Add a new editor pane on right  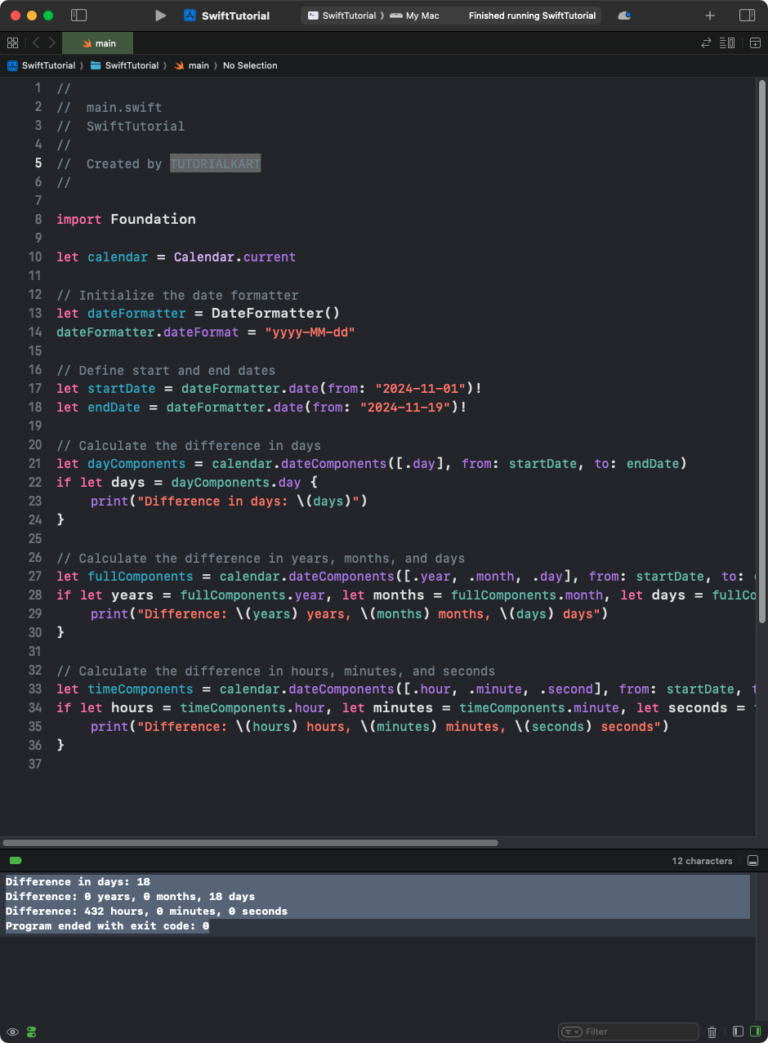click(755, 43)
